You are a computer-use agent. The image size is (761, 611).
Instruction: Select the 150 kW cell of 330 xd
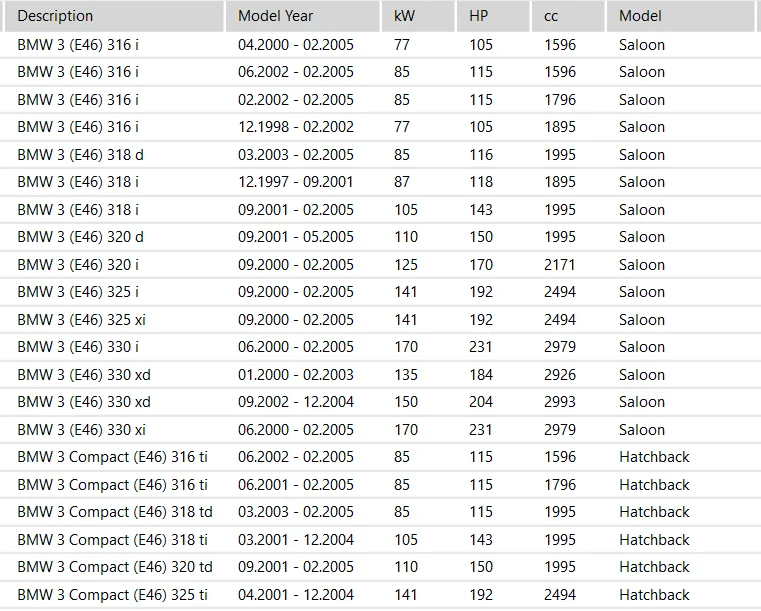tap(406, 402)
